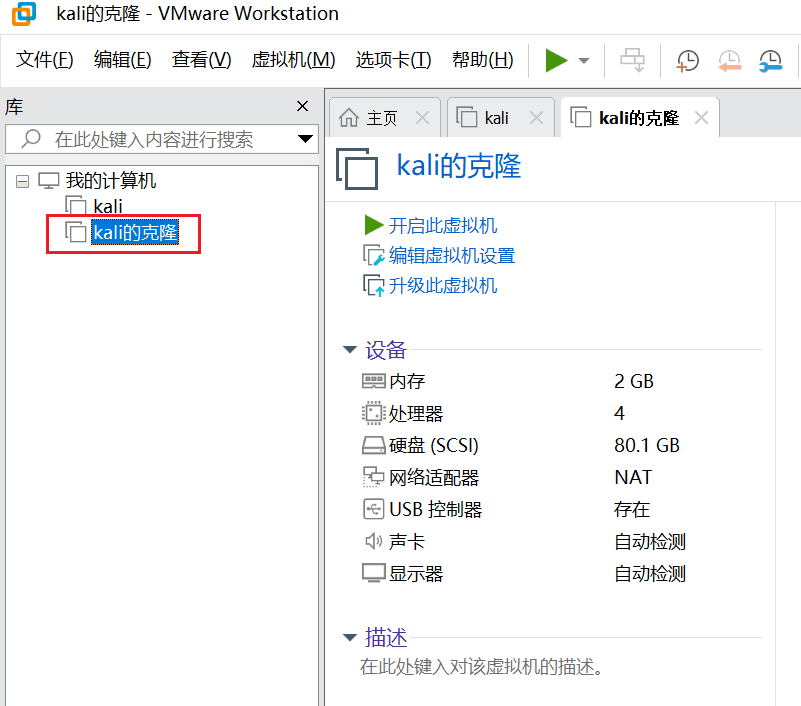The width and height of the screenshot is (801, 706).
Task: Take a snapshot with the clock-plus icon
Action: tap(688, 61)
